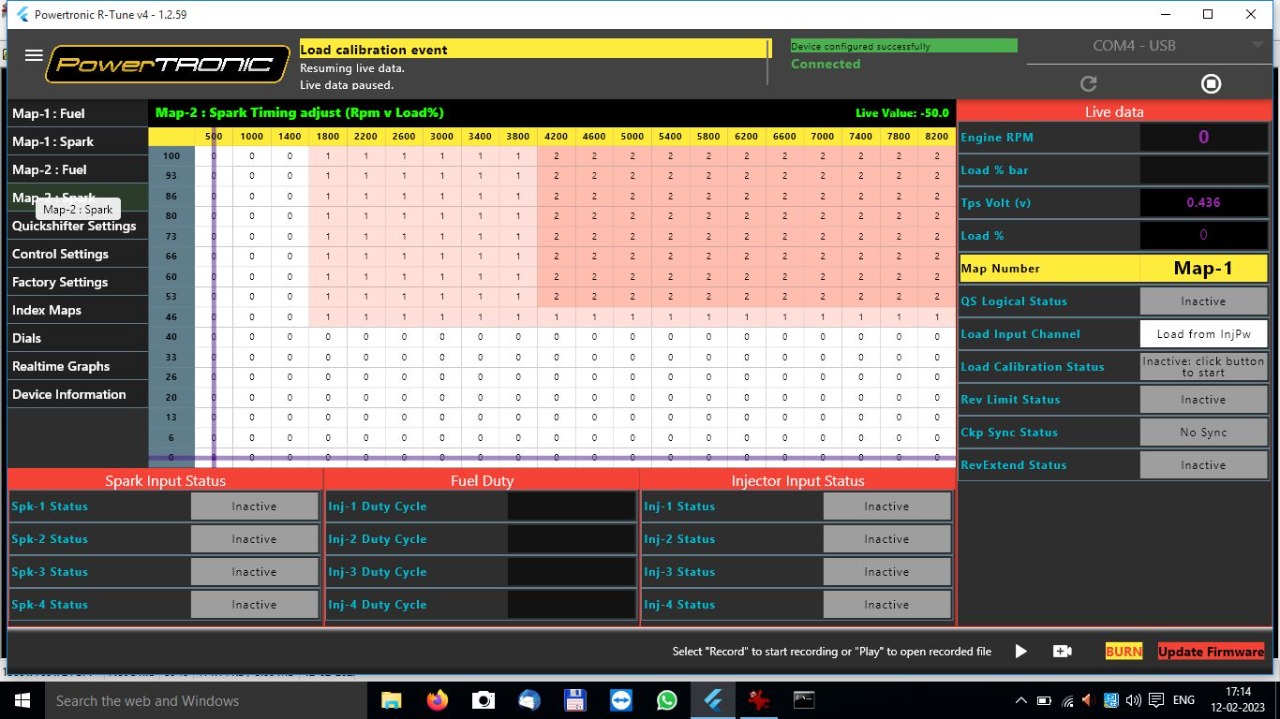Toggle Load Input Channel setting

[x=1203, y=334]
